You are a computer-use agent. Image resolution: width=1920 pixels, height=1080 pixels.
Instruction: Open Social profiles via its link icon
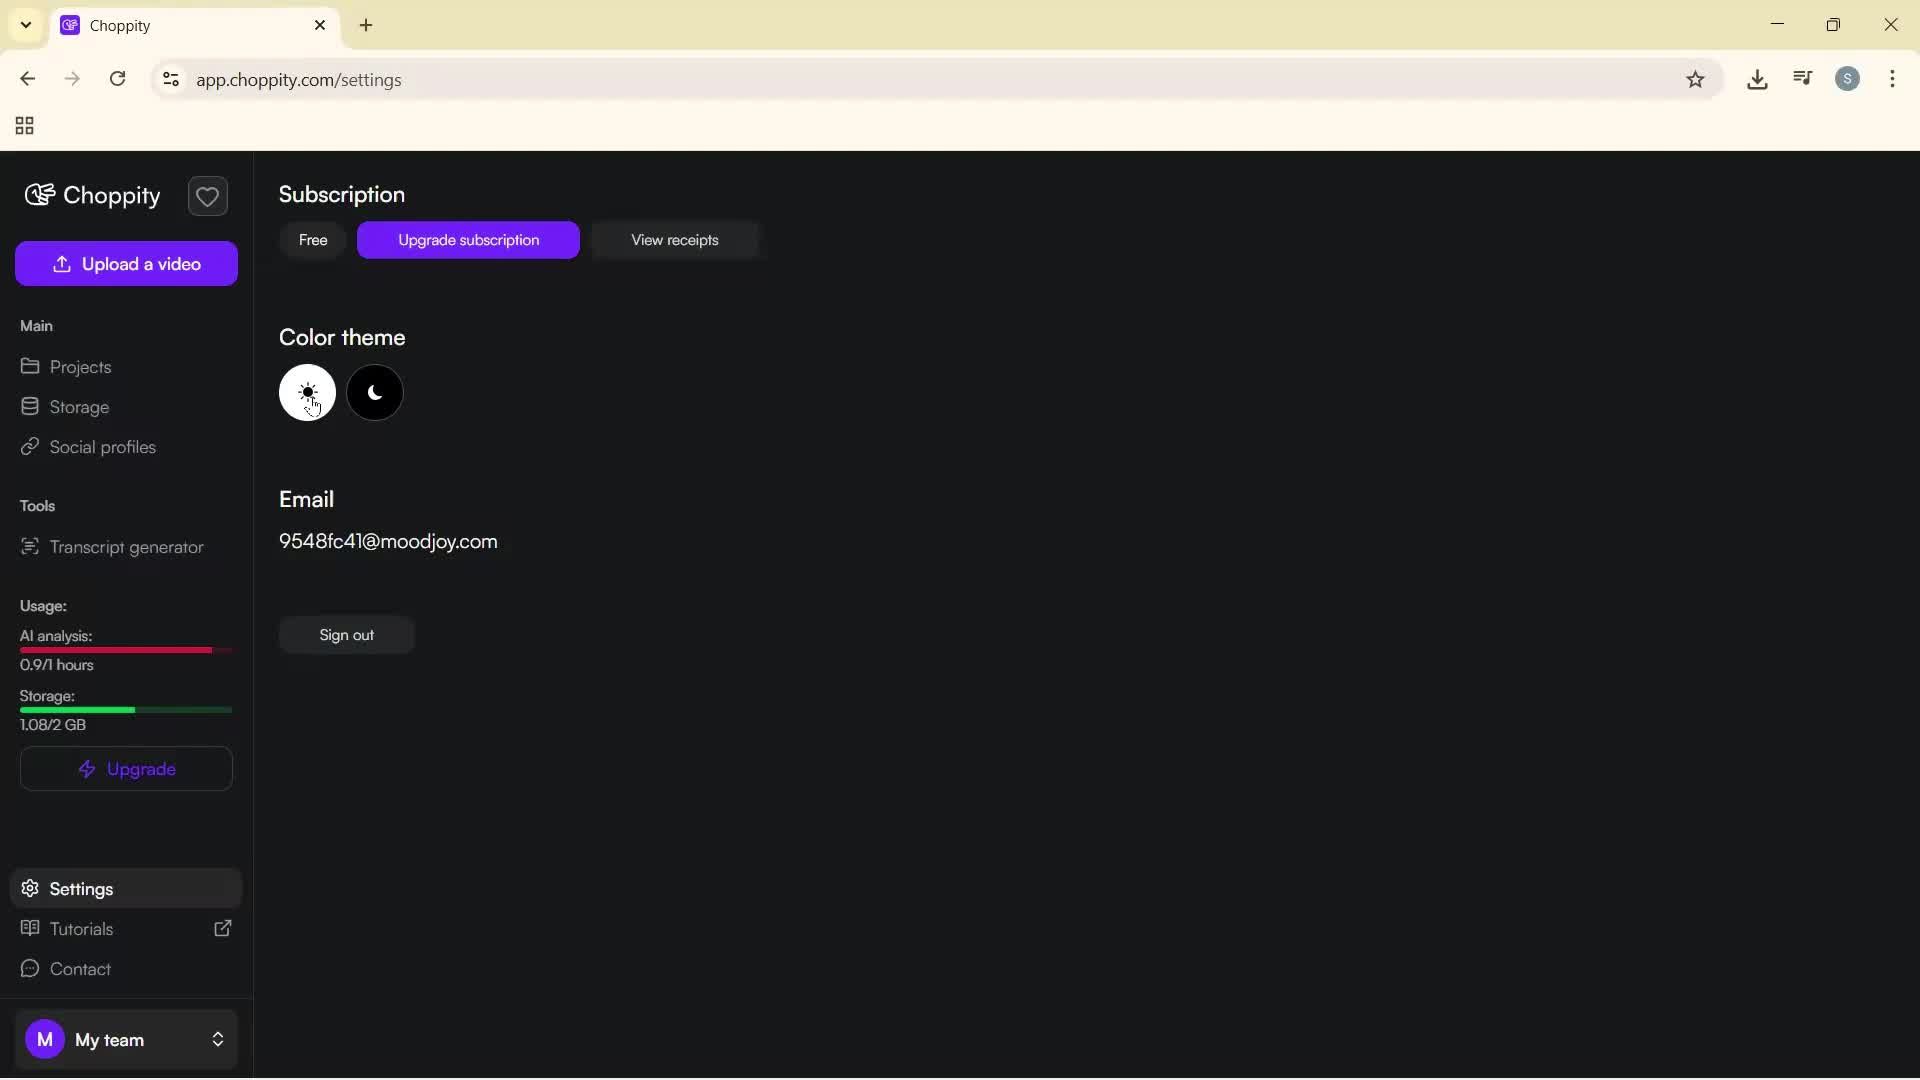tap(31, 447)
